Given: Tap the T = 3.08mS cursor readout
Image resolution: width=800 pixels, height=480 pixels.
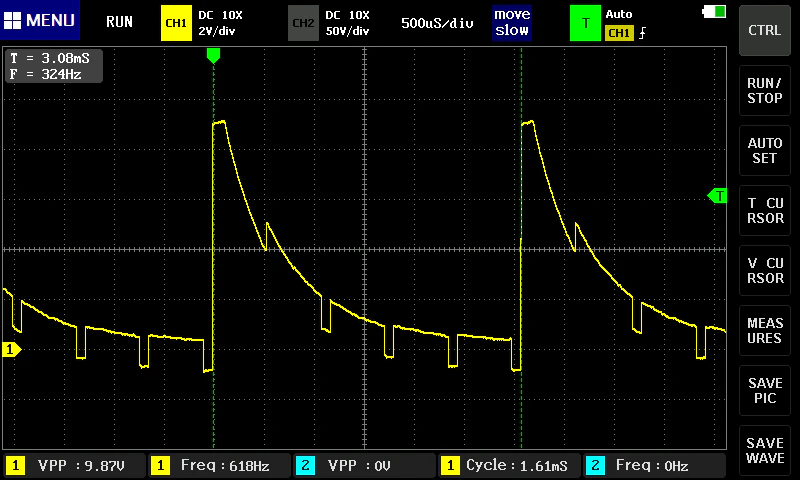Looking at the screenshot, I should tap(50, 58).
